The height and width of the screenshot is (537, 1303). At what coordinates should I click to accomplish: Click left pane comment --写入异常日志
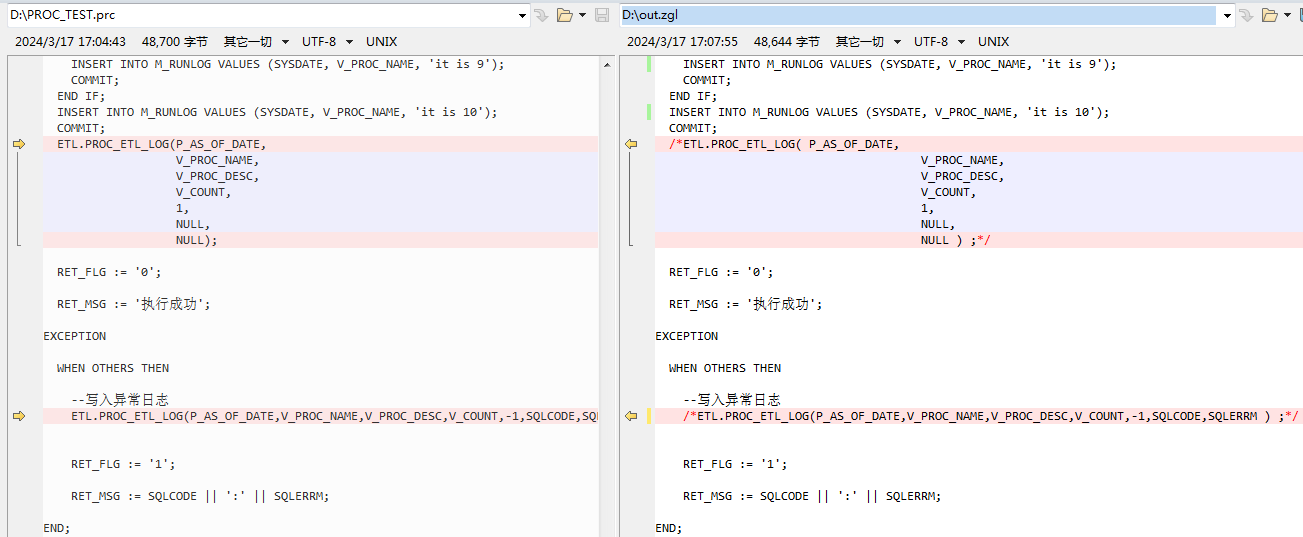coord(120,400)
